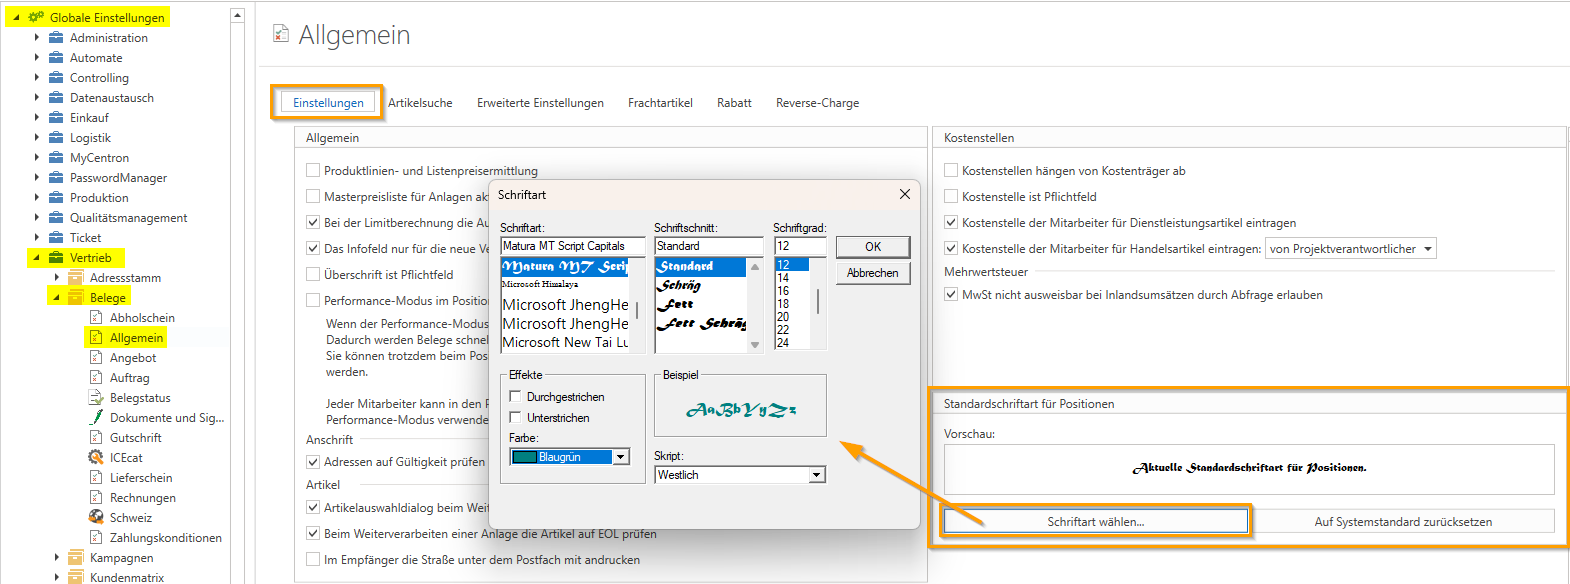Expand the Logistik tree node
1570x584 pixels.
point(37,137)
